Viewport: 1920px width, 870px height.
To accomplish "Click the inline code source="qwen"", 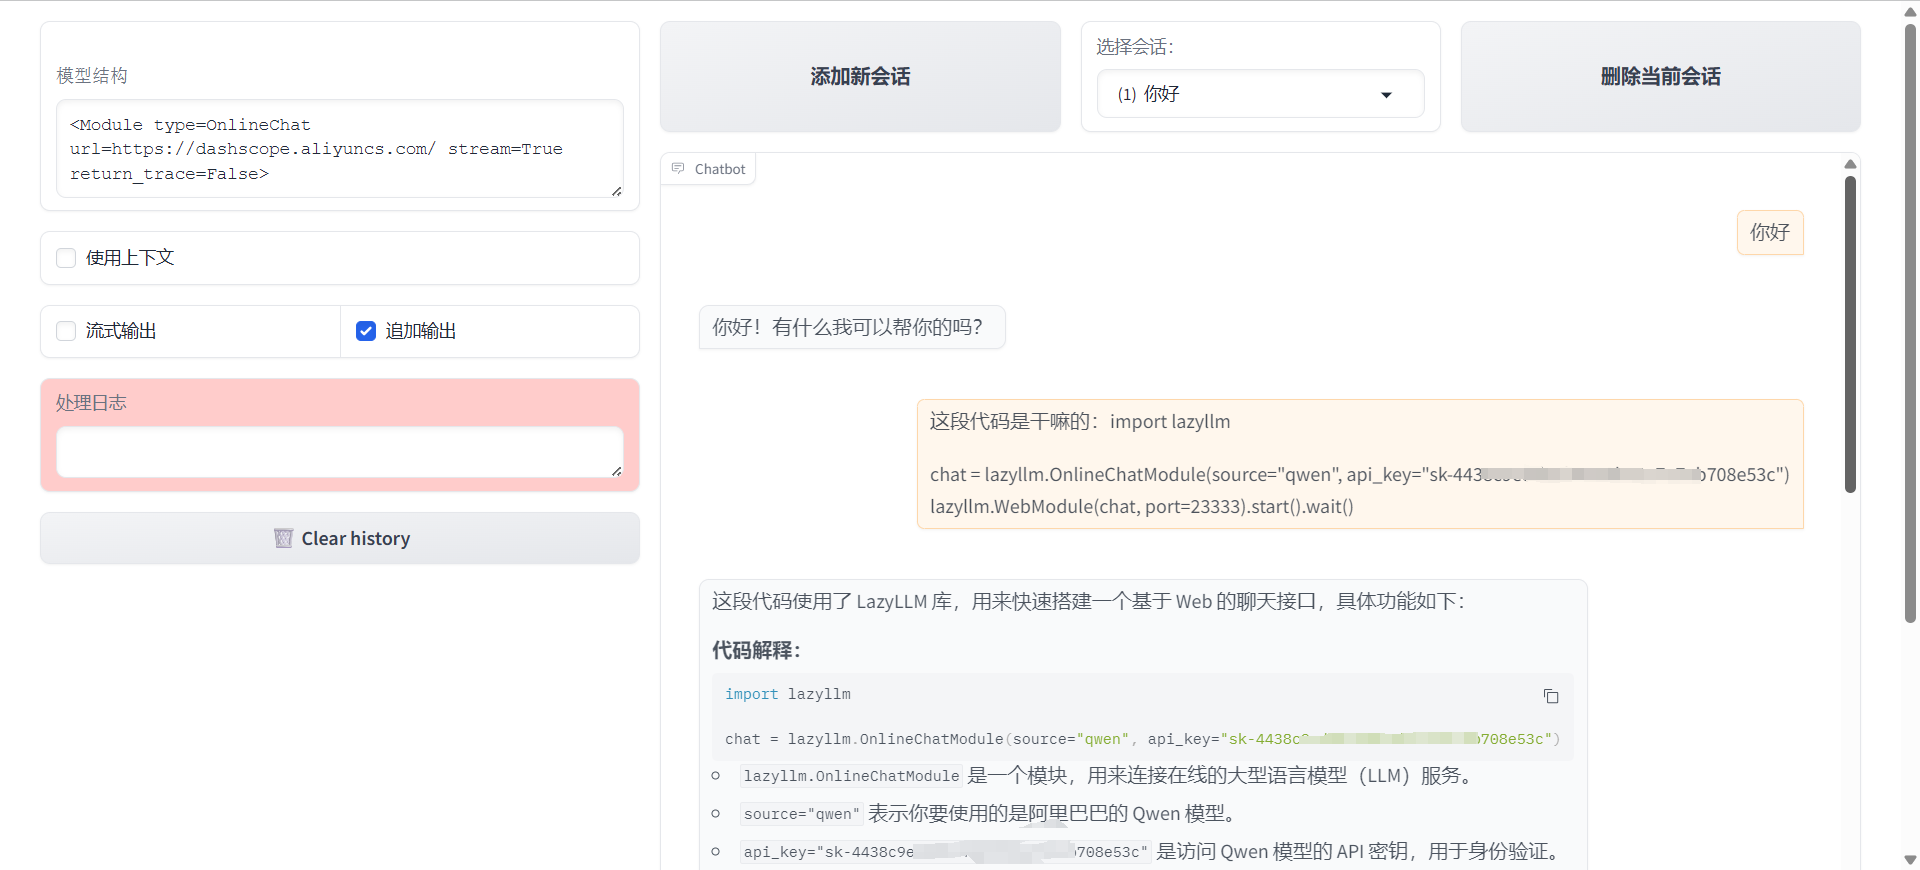I will pyautogui.click(x=802, y=814).
